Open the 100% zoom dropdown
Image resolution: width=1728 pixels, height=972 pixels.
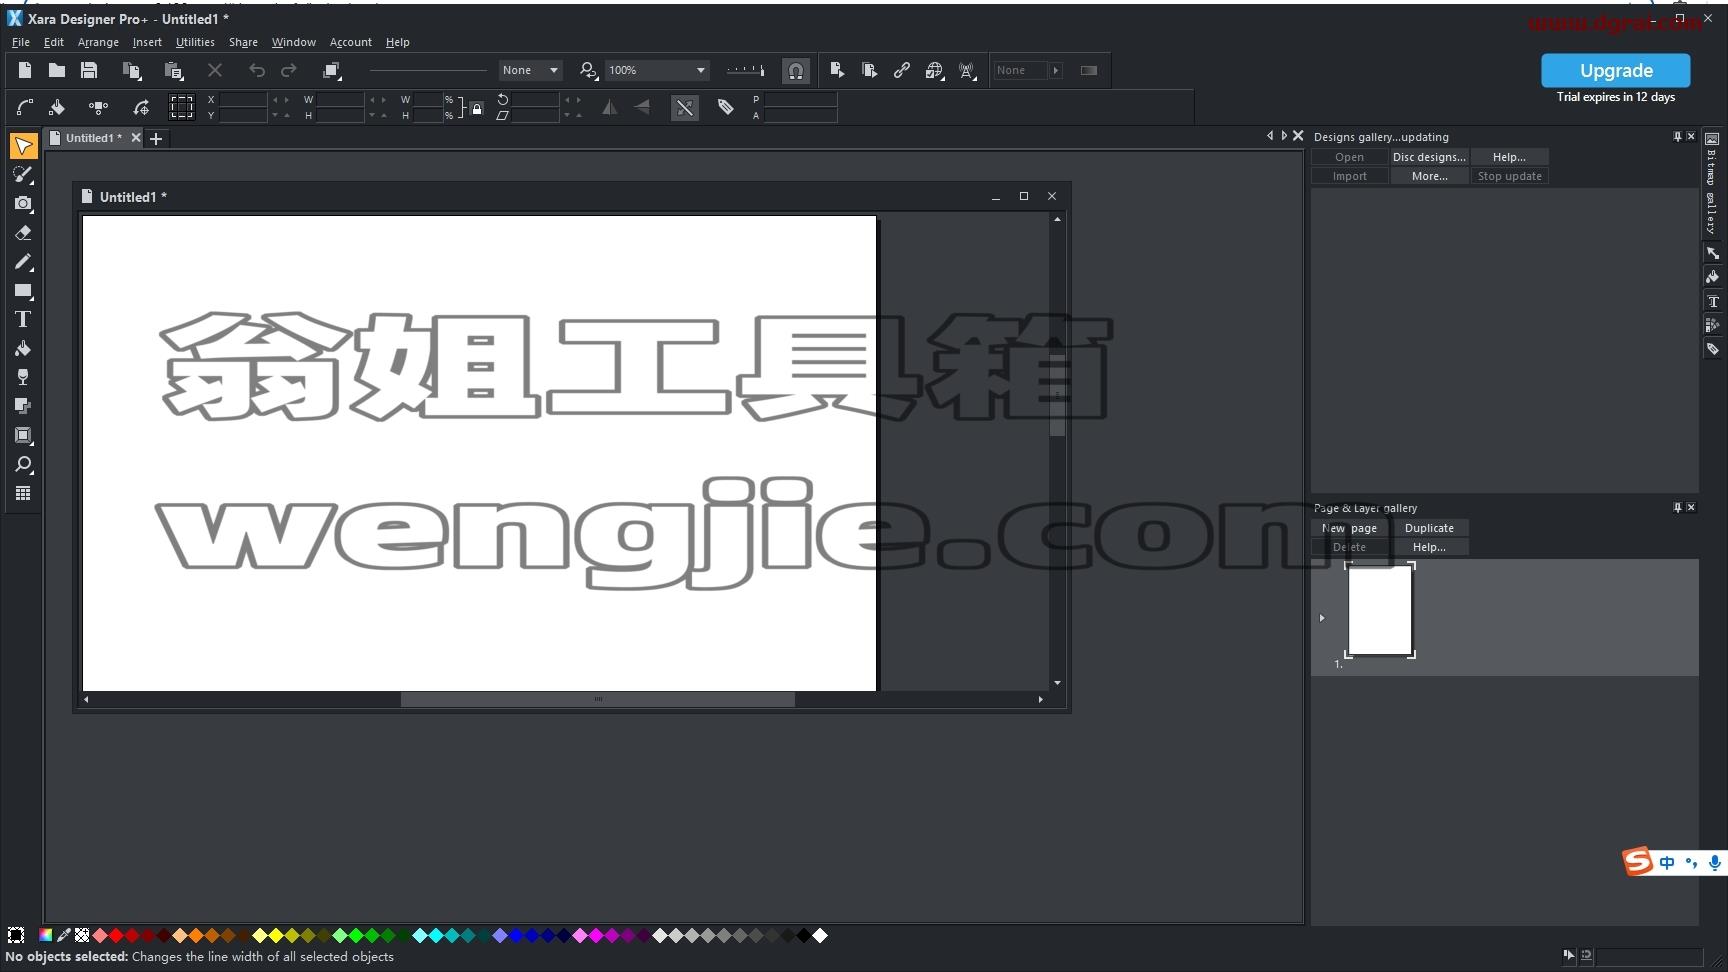658,70
